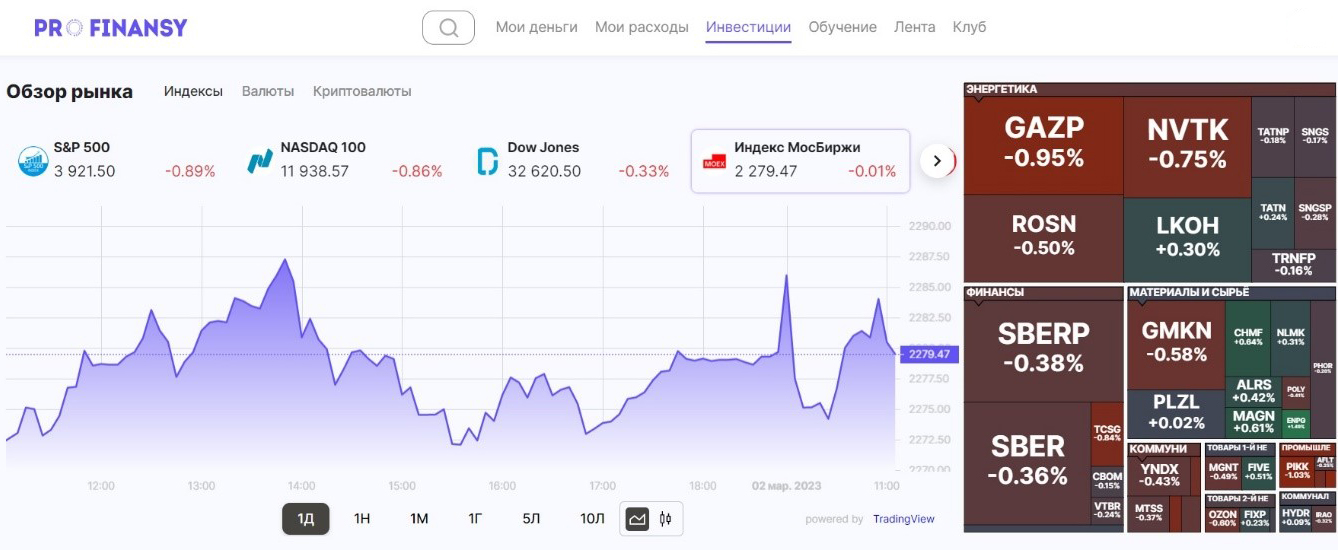The image size is (1338, 550).
Task: Open the SBERP heatmap tile
Action: tap(1044, 349)
